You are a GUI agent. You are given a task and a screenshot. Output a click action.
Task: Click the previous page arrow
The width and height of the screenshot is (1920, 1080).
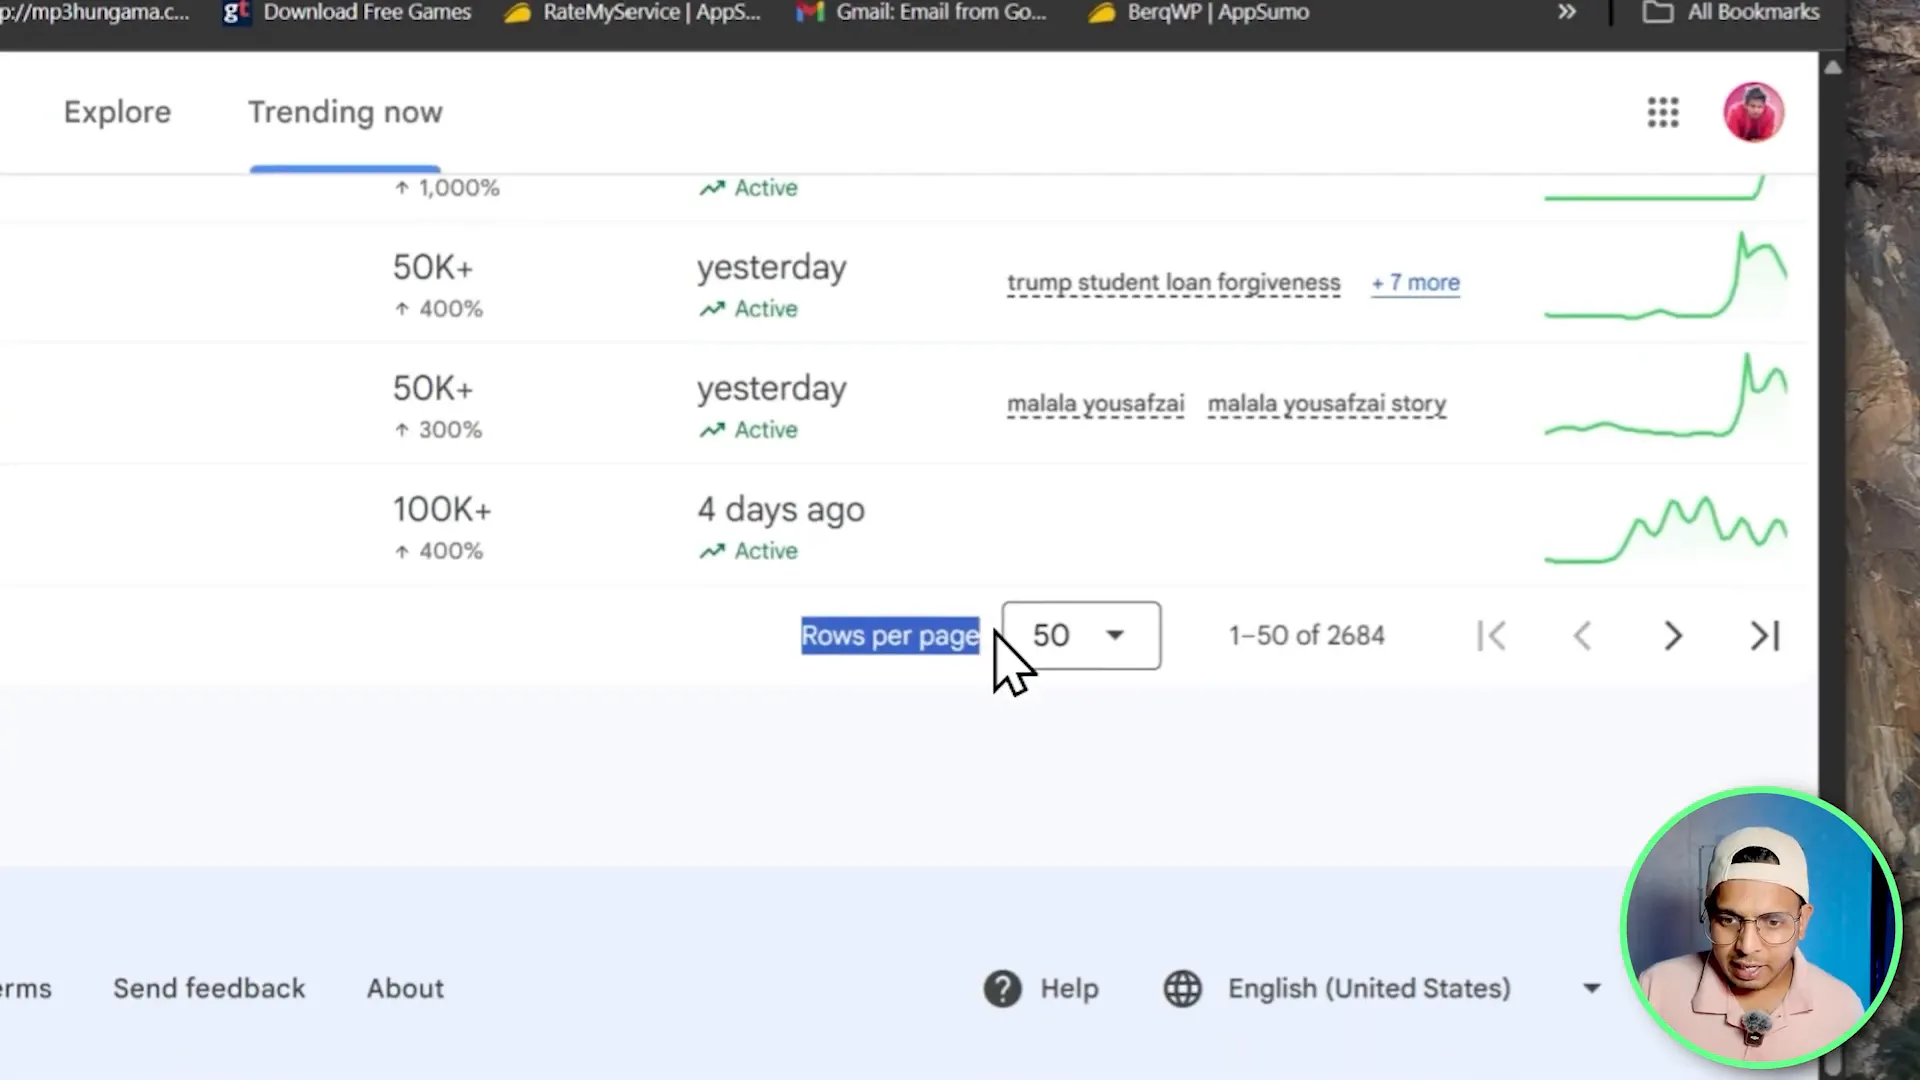(1583, 636)
